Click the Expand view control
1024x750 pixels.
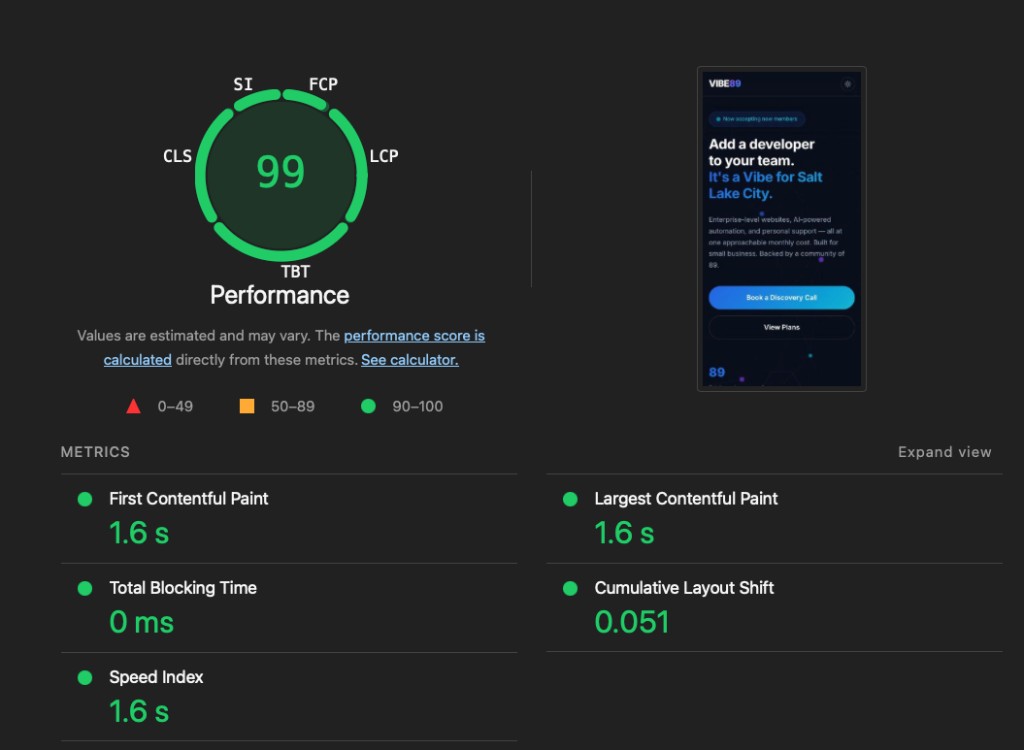coord(944,451)
